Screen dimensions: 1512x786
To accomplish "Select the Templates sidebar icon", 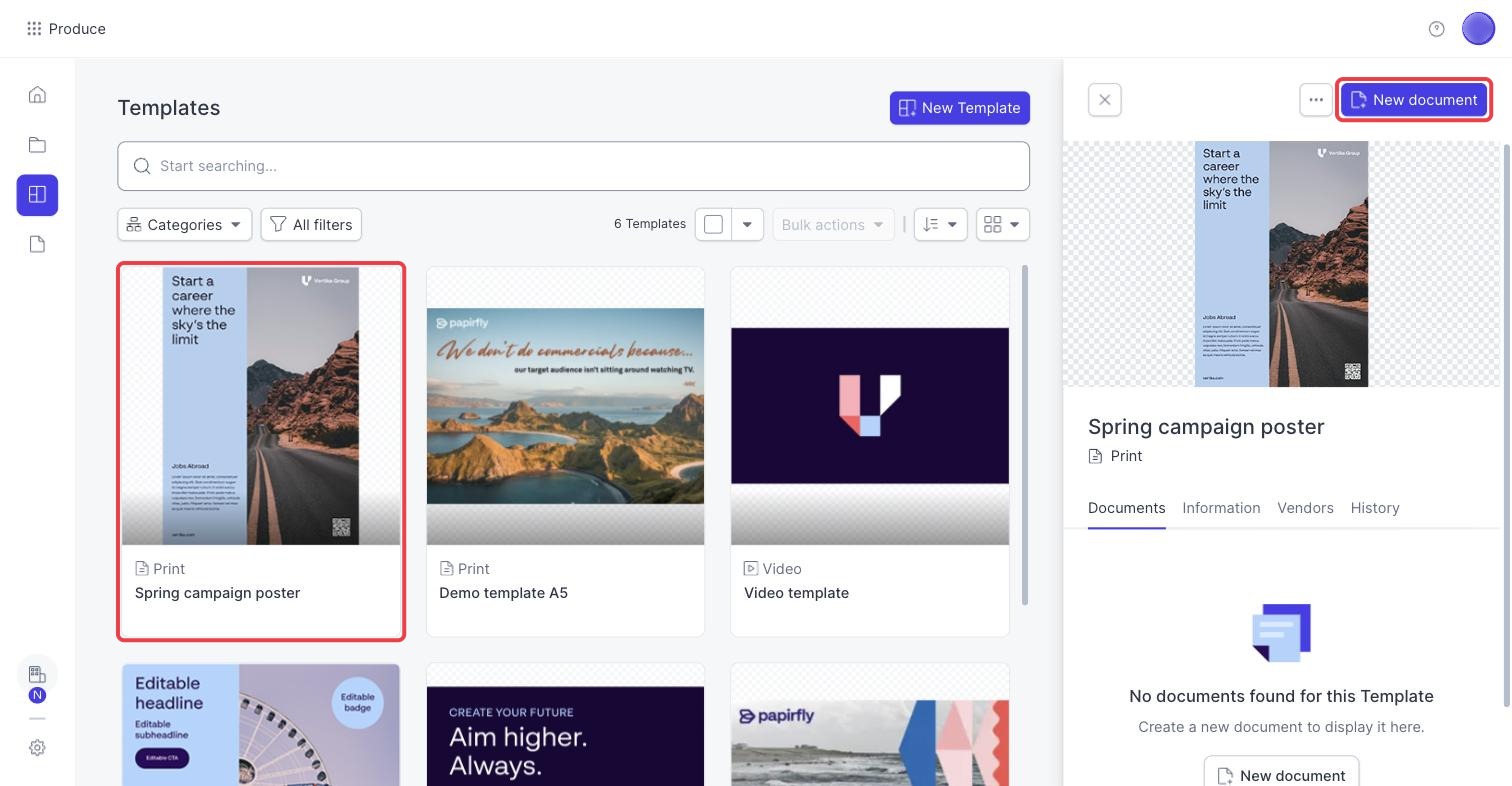I will click(x=37, y=195).
